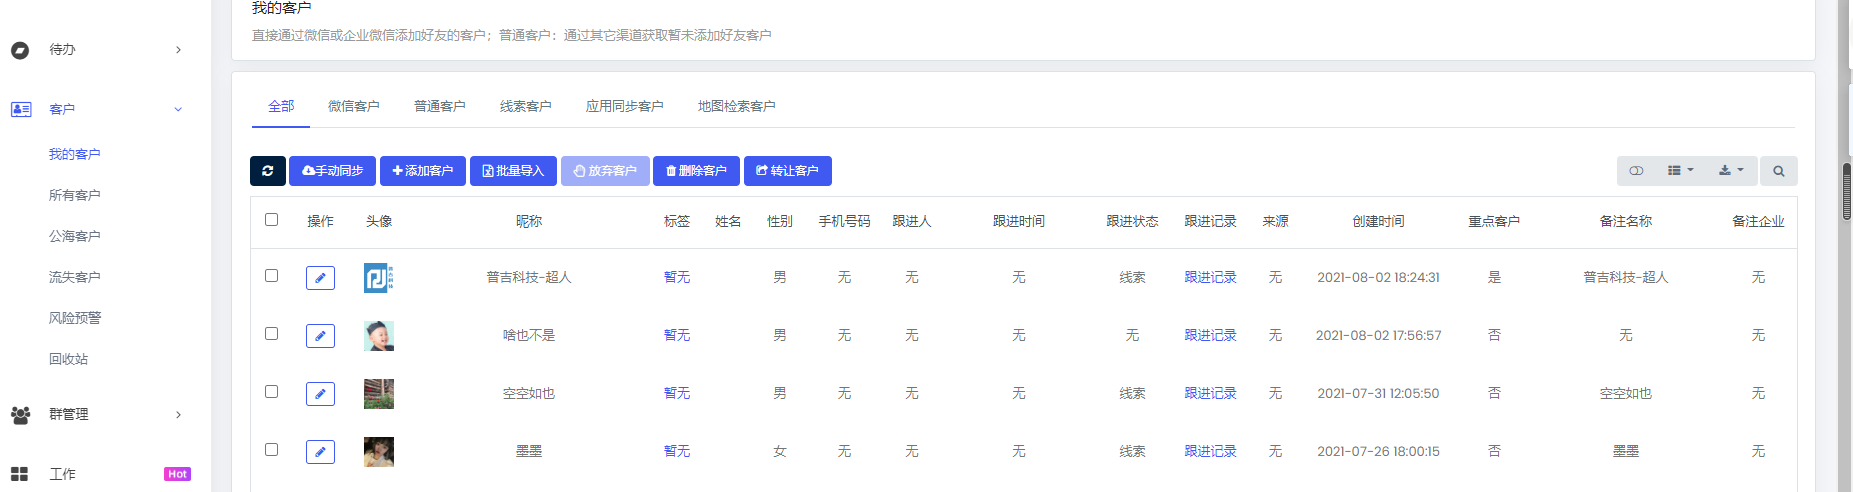The image size is (1853, 492).
Task: Click the 放弃客户 button
Action: pos(605,171)
